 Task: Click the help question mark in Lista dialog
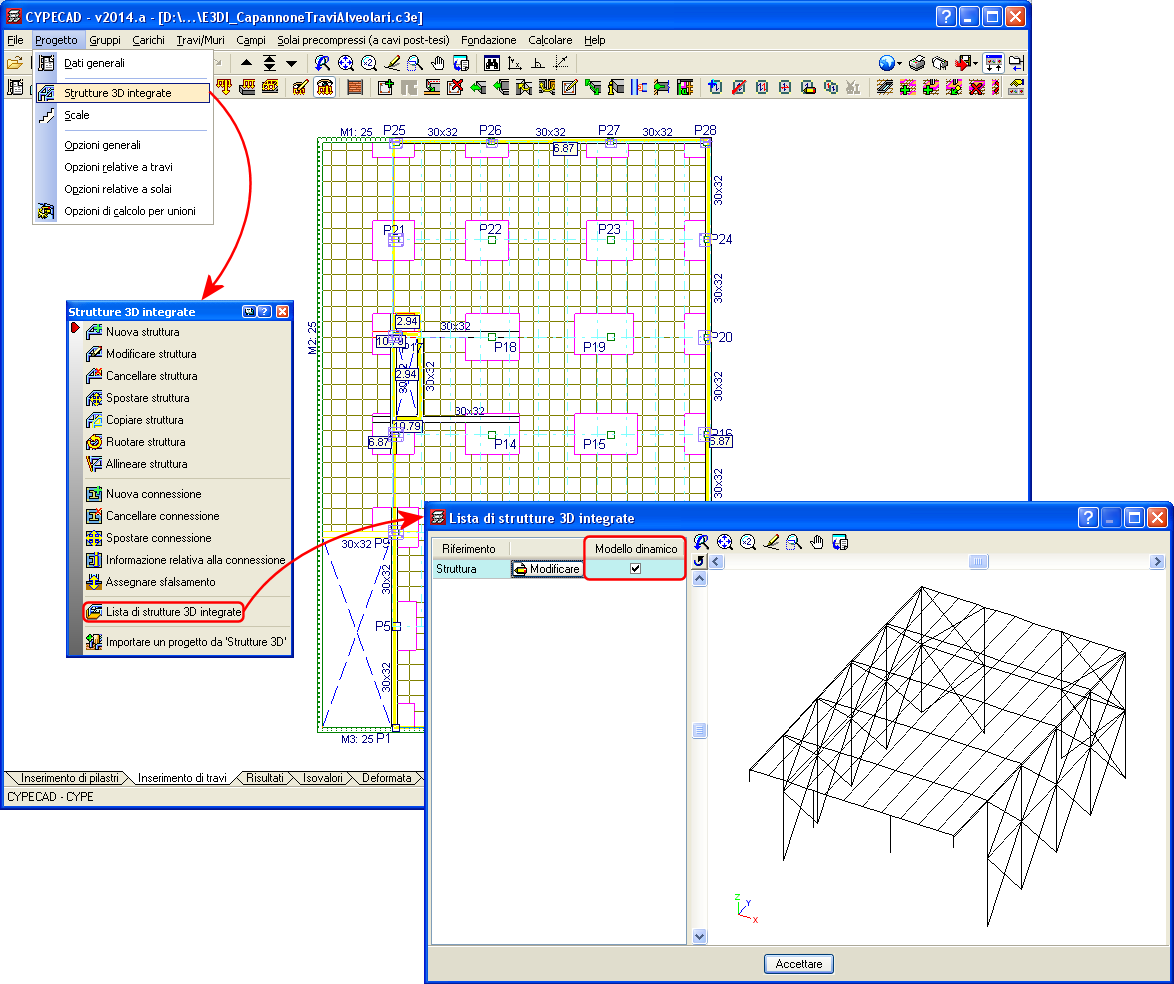1088,517
